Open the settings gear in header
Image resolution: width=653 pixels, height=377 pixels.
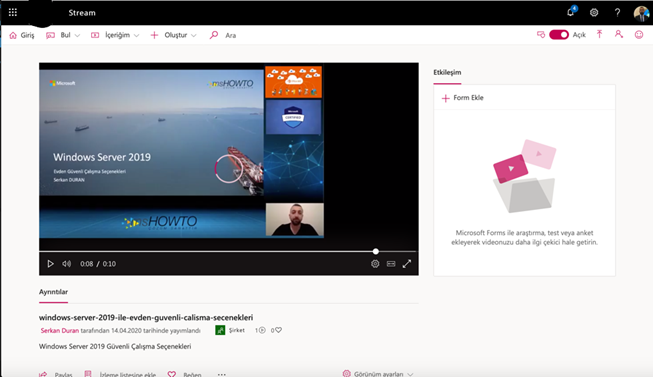[x=594, y=13]
